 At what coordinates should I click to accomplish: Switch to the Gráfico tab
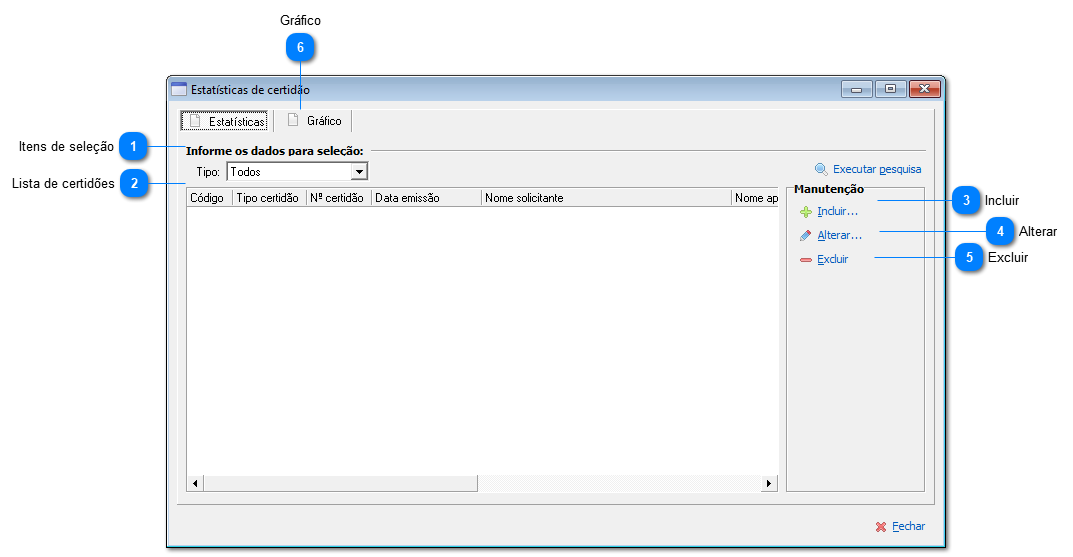(313, 120)
